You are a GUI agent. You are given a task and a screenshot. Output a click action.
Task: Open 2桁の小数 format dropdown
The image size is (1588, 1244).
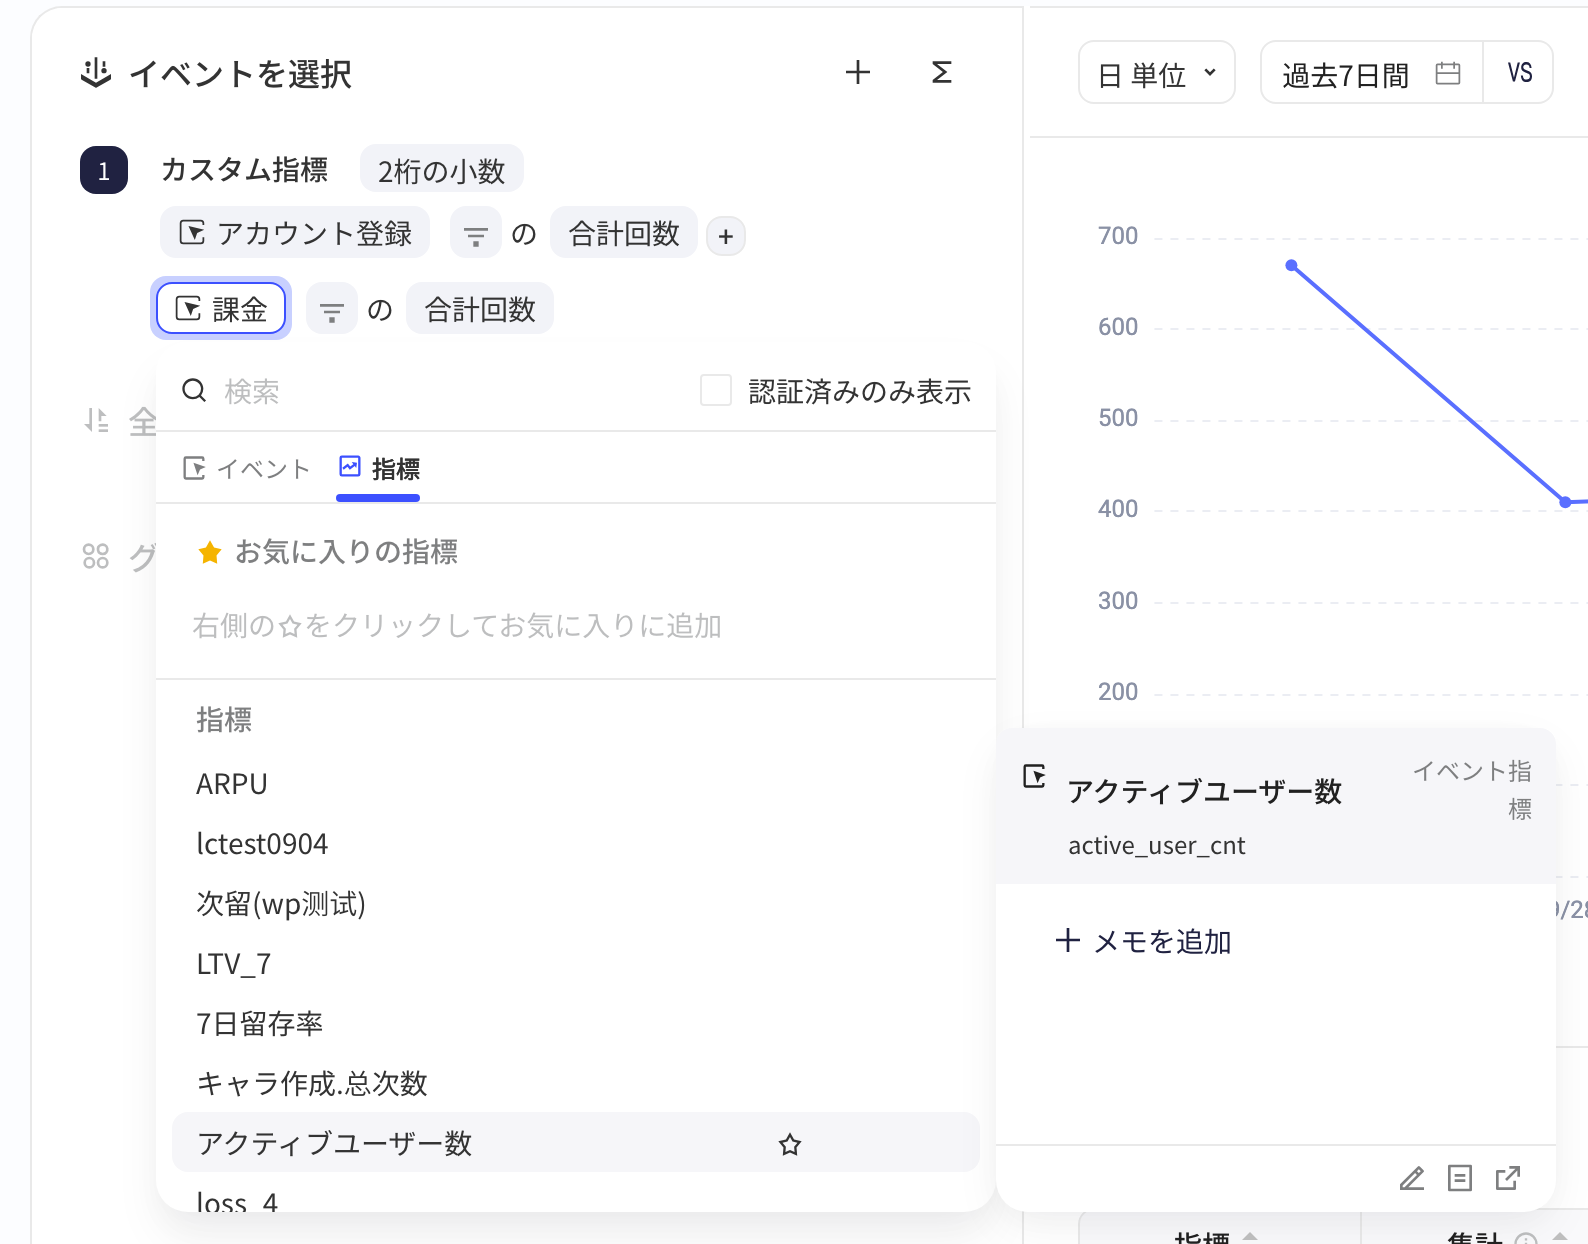(441, 170)
